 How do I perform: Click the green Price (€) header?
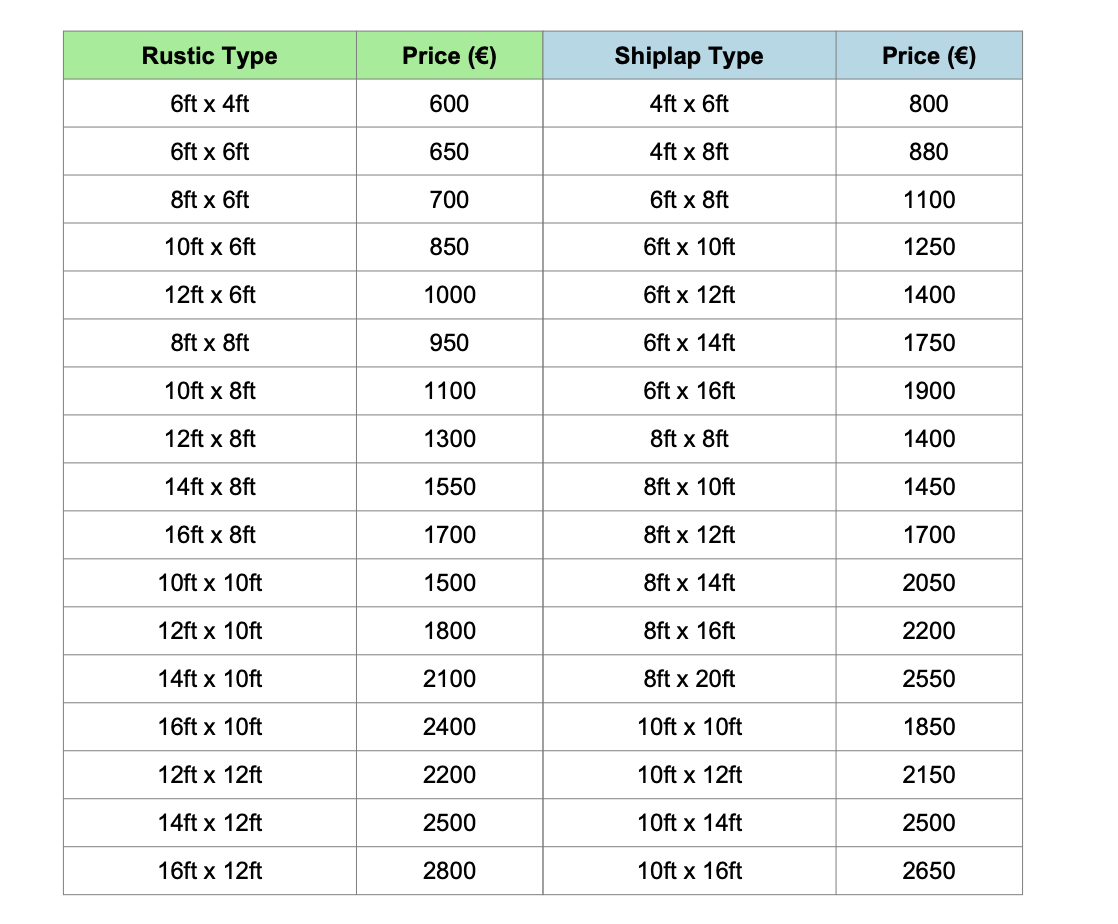pyautogui.click(x=449, y=56)
